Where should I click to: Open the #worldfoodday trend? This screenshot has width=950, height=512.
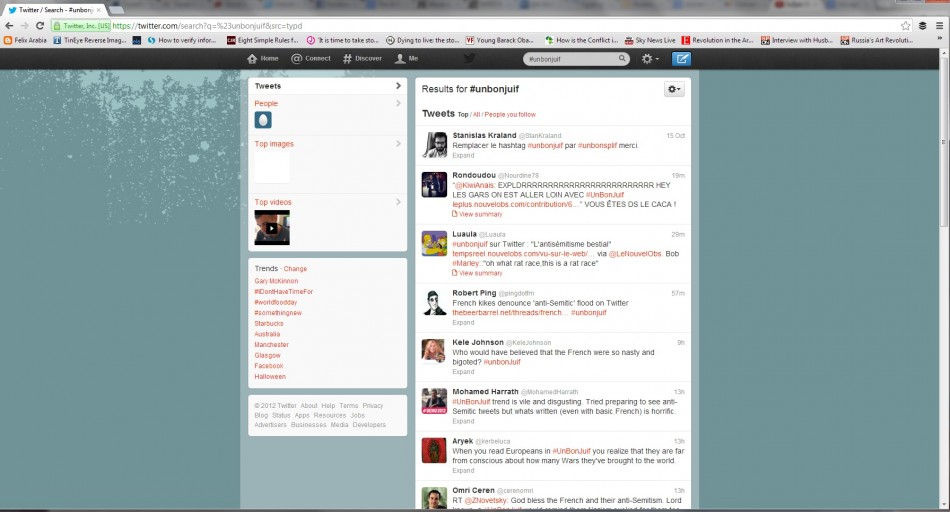276,302
